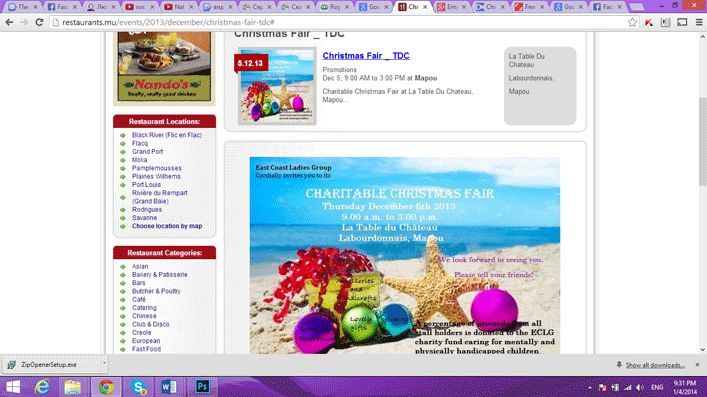Show all downloads link
707x397 pixels.
pos(655,365)
